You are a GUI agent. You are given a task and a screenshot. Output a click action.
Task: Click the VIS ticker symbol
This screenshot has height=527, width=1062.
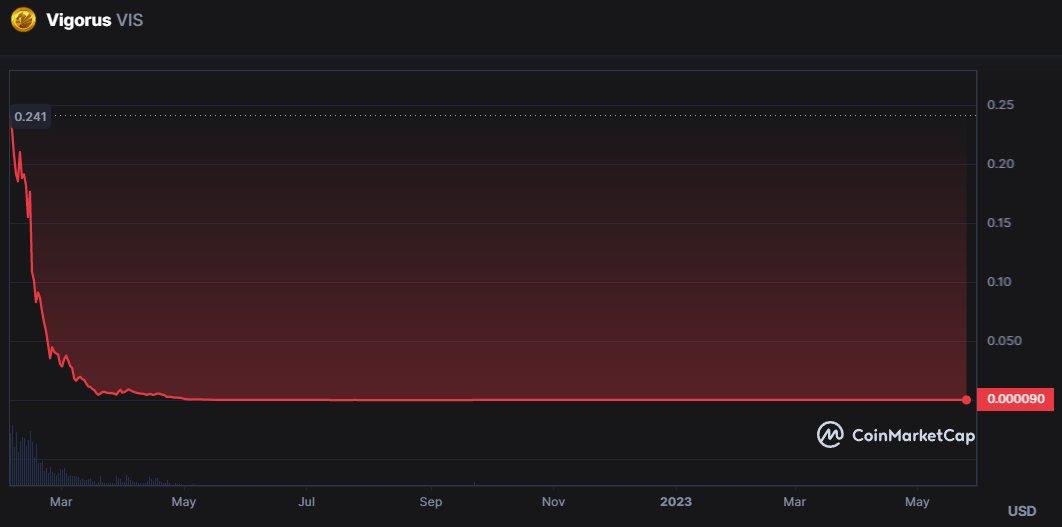pyautogui.click(x=130, y=20)
